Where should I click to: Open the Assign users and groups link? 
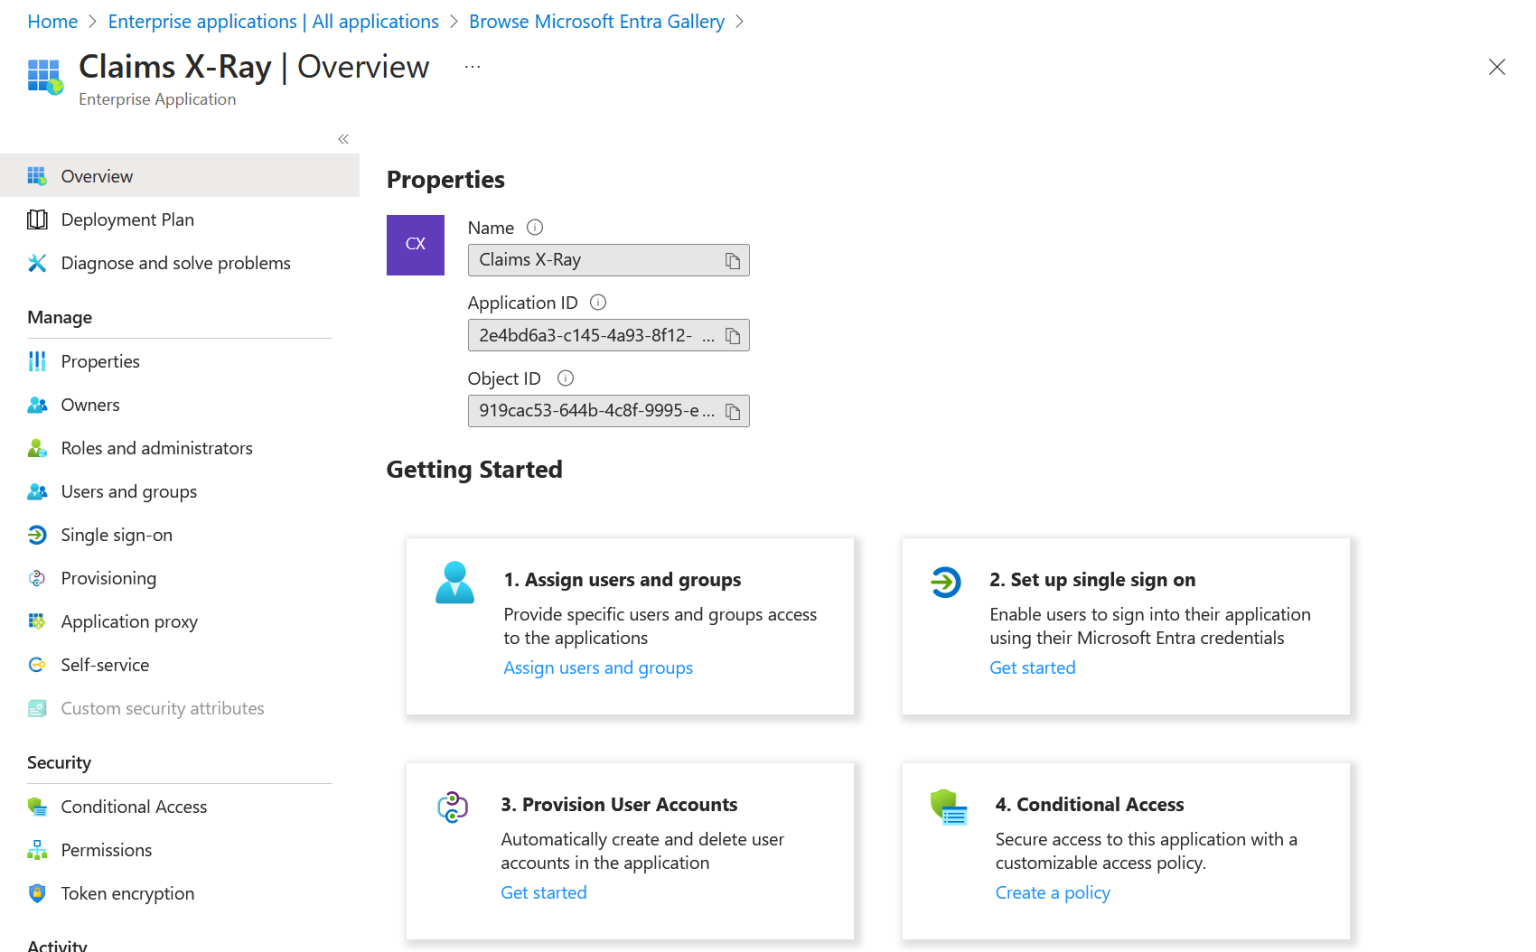tap(598, 667)
